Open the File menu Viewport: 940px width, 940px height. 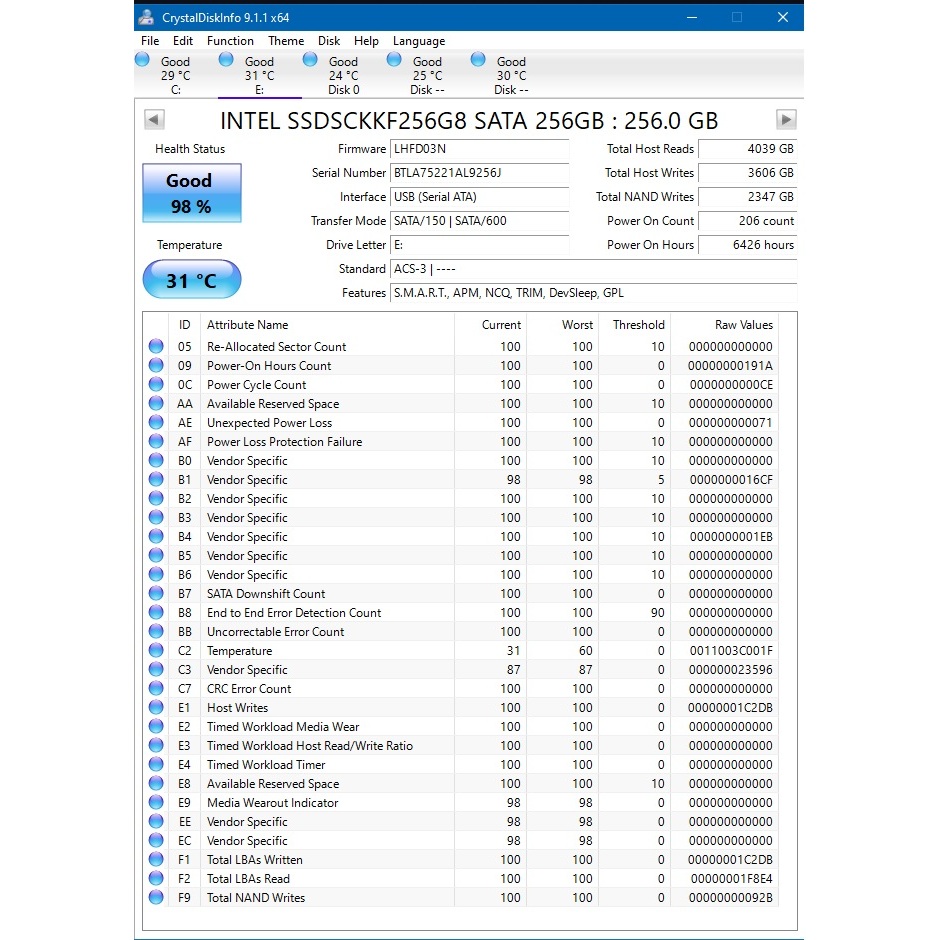pyautogui.click(x=150, y=41)
